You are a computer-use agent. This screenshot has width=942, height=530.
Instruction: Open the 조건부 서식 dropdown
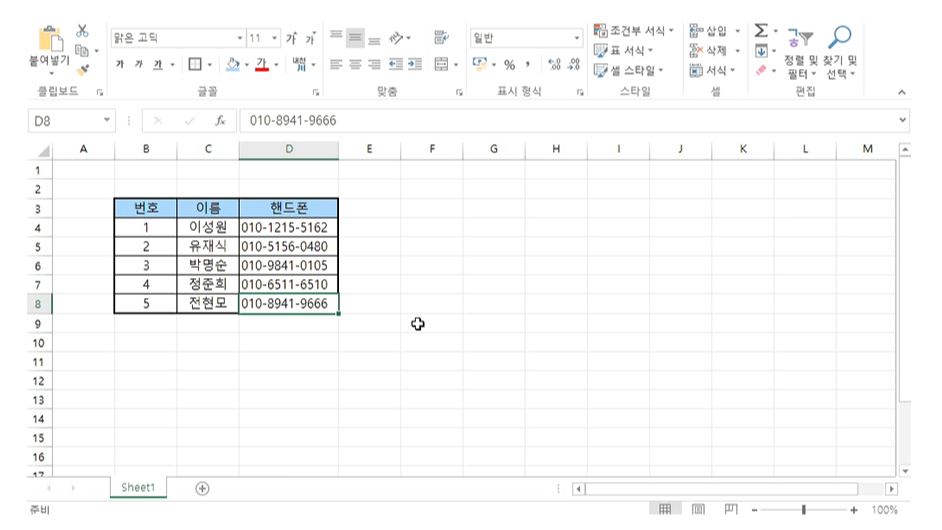click(x=634, y=30)
